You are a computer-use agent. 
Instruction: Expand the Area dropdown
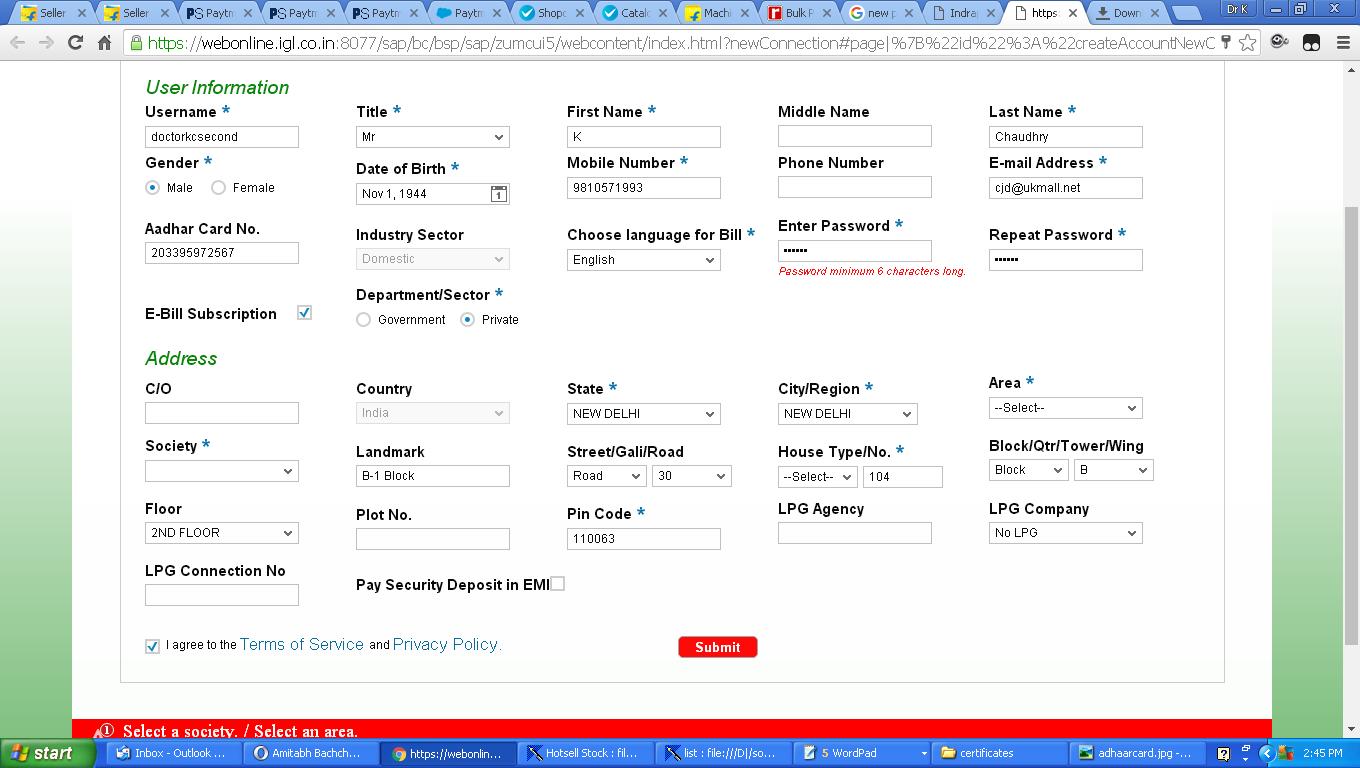point(1065,408)
